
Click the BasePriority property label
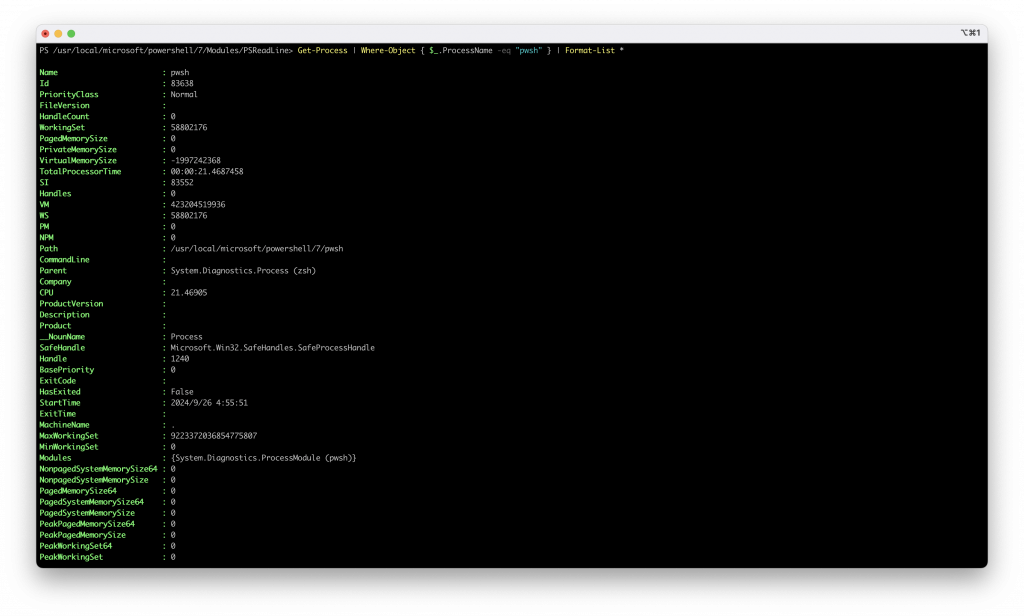[x=67, y=370]
